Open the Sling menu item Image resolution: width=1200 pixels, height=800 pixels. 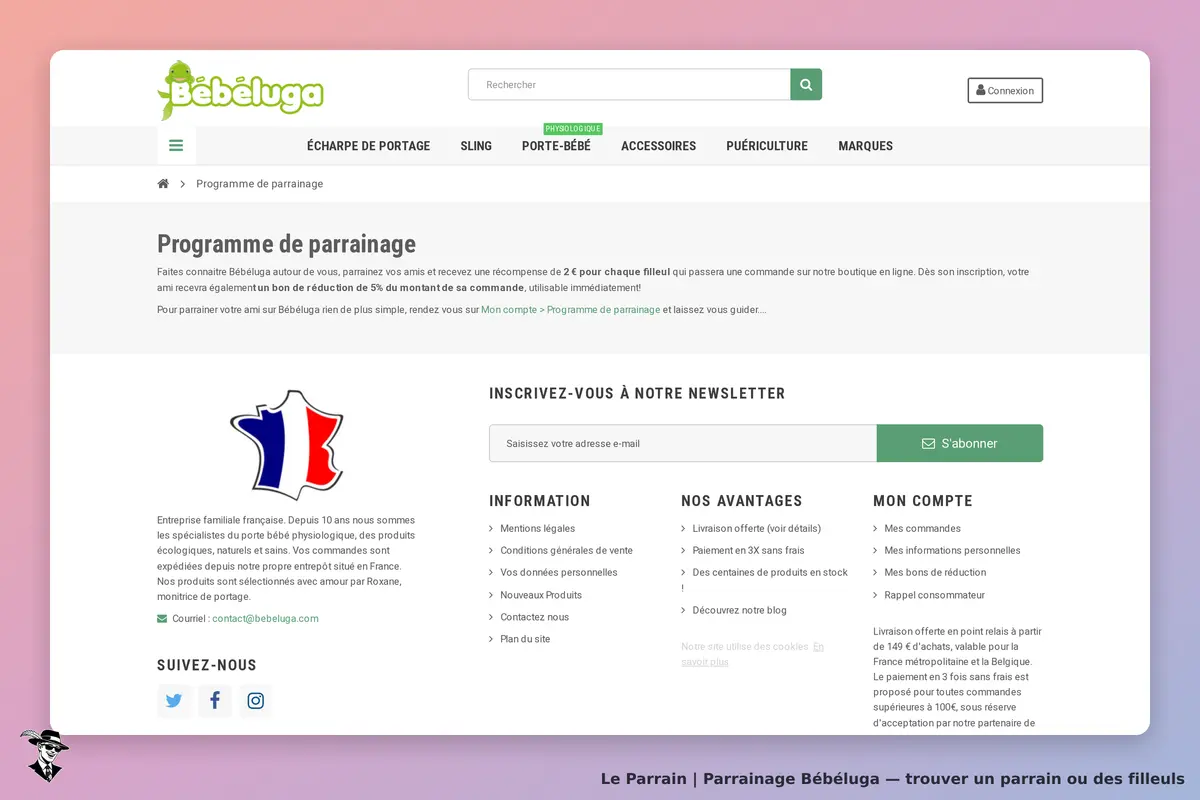[476, 146]
